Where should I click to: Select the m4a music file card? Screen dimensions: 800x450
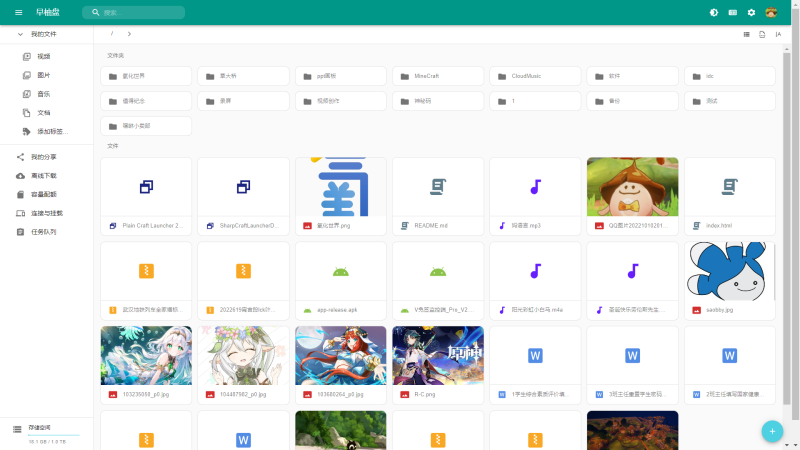(535, 281)
